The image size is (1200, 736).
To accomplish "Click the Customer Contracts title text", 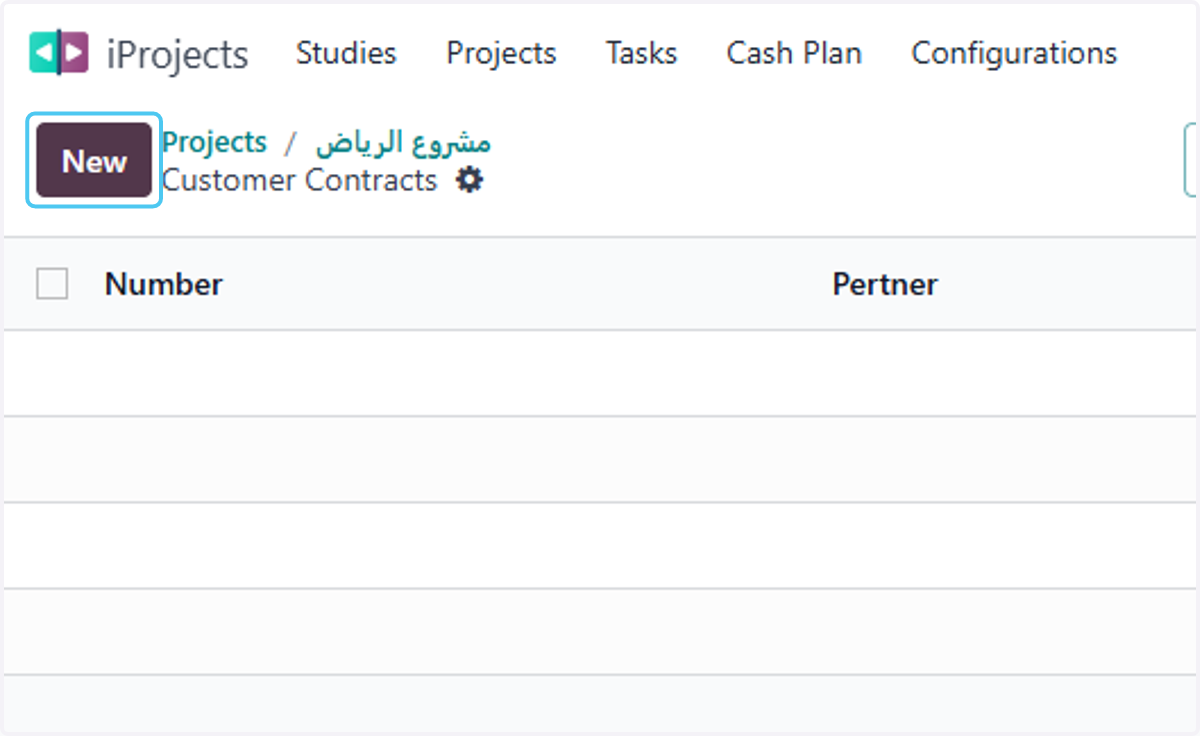I will [299, 181].
